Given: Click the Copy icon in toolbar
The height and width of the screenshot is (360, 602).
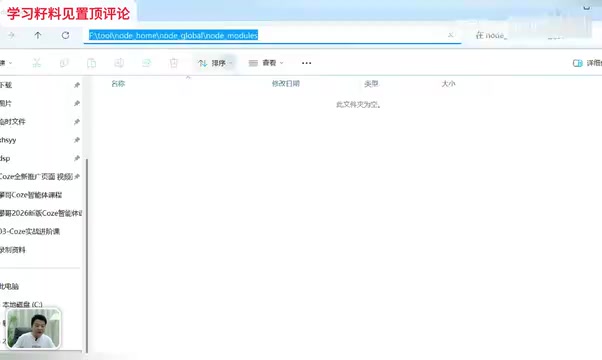Looking at the screenshot, I should tap(64, 63).
